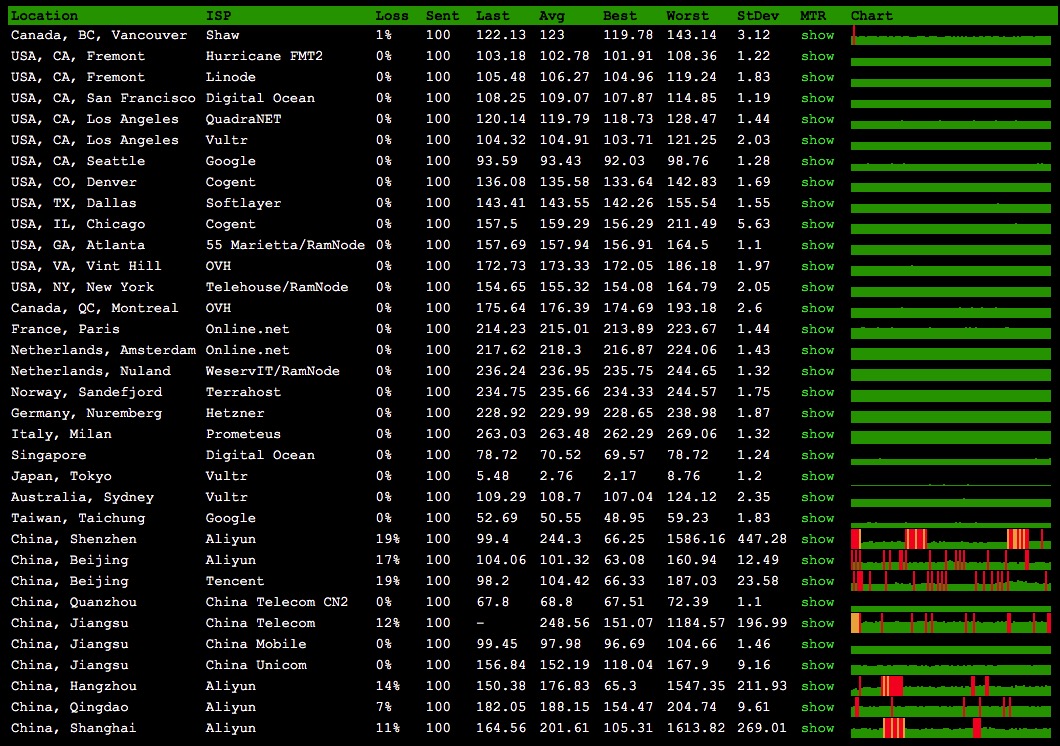Screen dimensions: 1060x746
Task: Select the 19% loss value for Shenzhen
Action: [x=388, y=539]
